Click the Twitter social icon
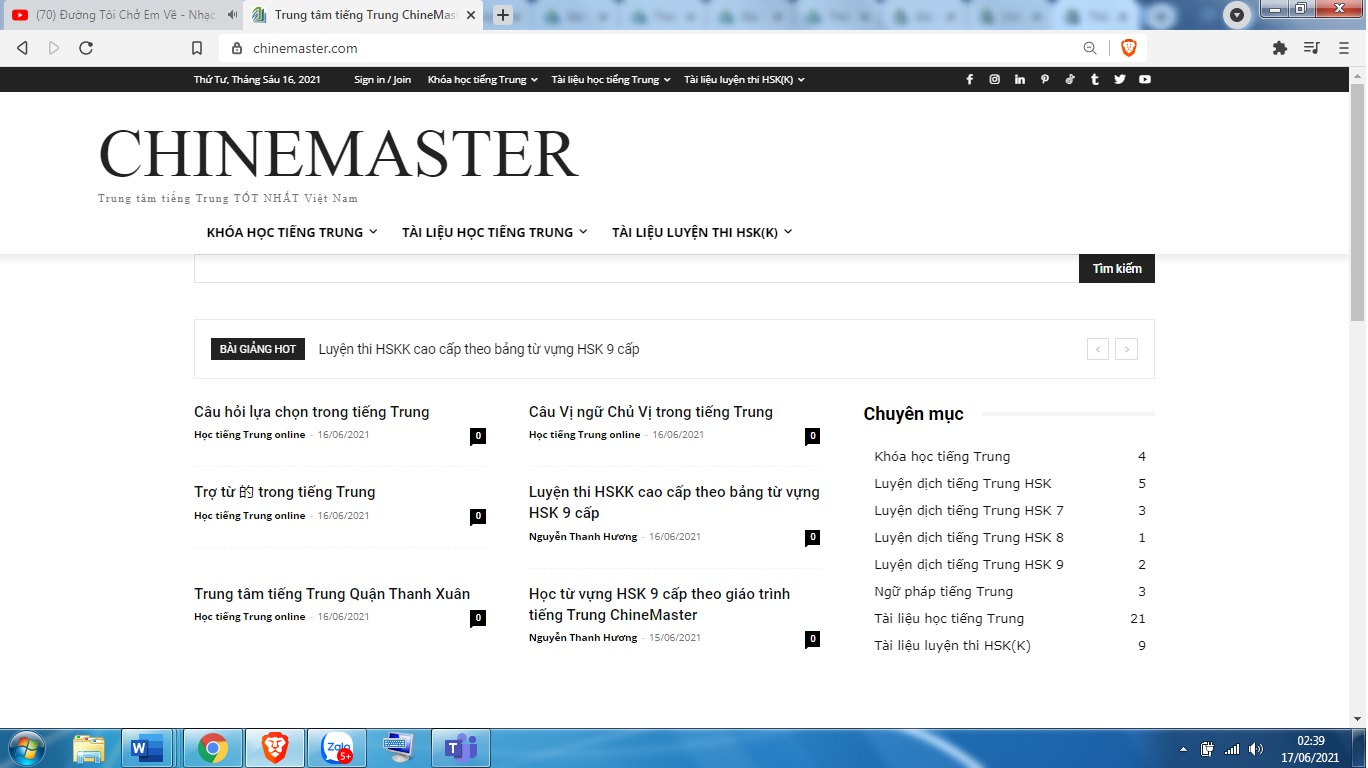 [x=1120, y=80]
